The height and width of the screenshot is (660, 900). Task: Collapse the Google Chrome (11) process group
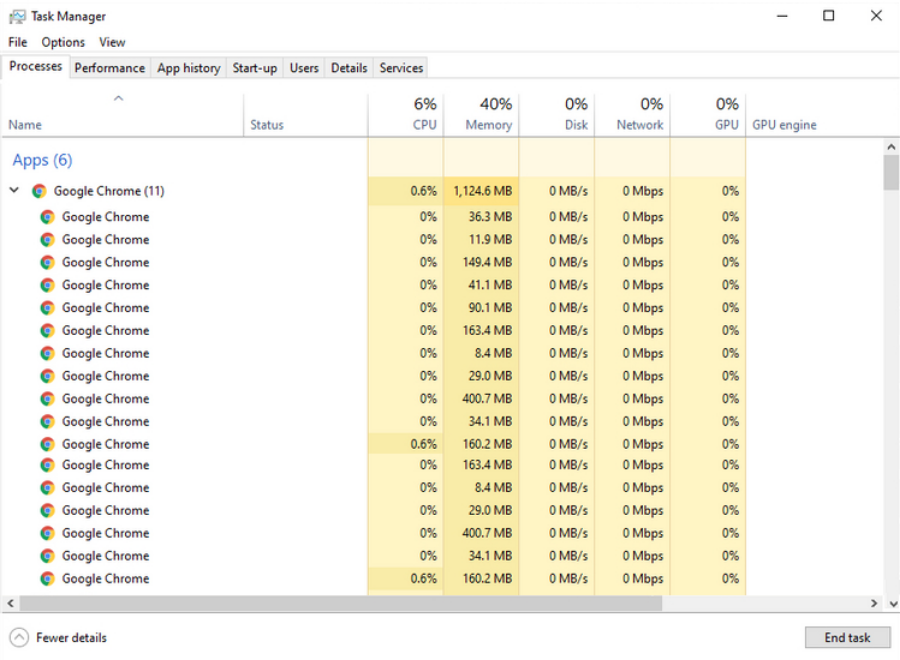coord(15,190)
